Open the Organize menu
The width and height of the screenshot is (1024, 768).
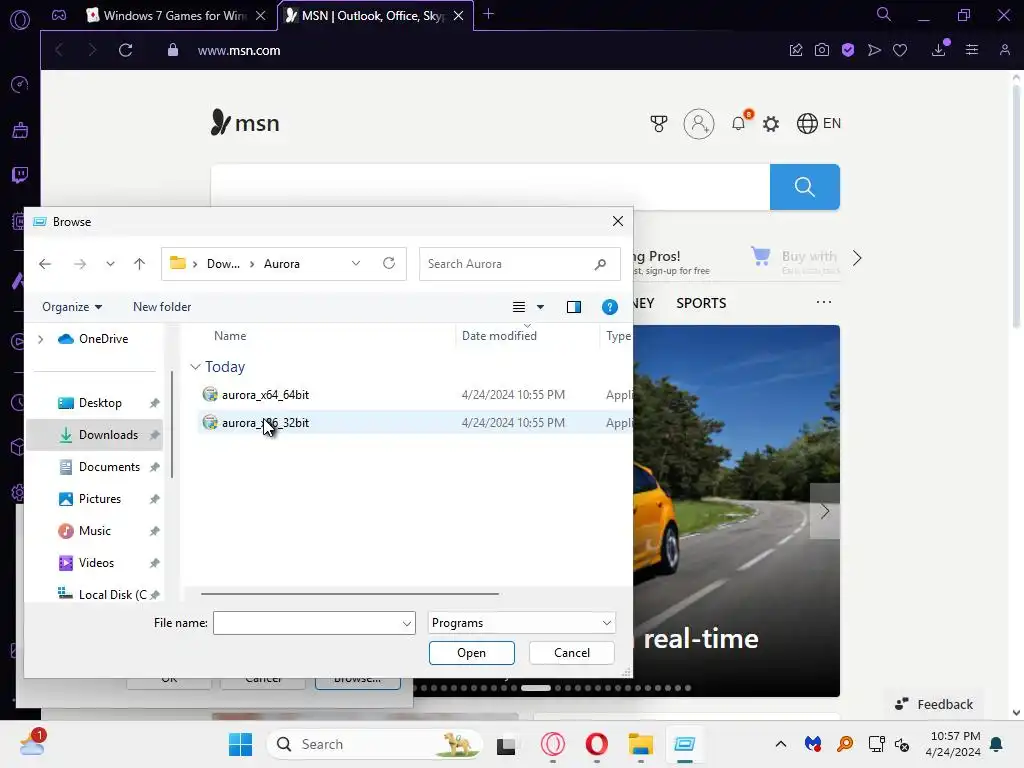pyautogui.click(x=72, y=307)
